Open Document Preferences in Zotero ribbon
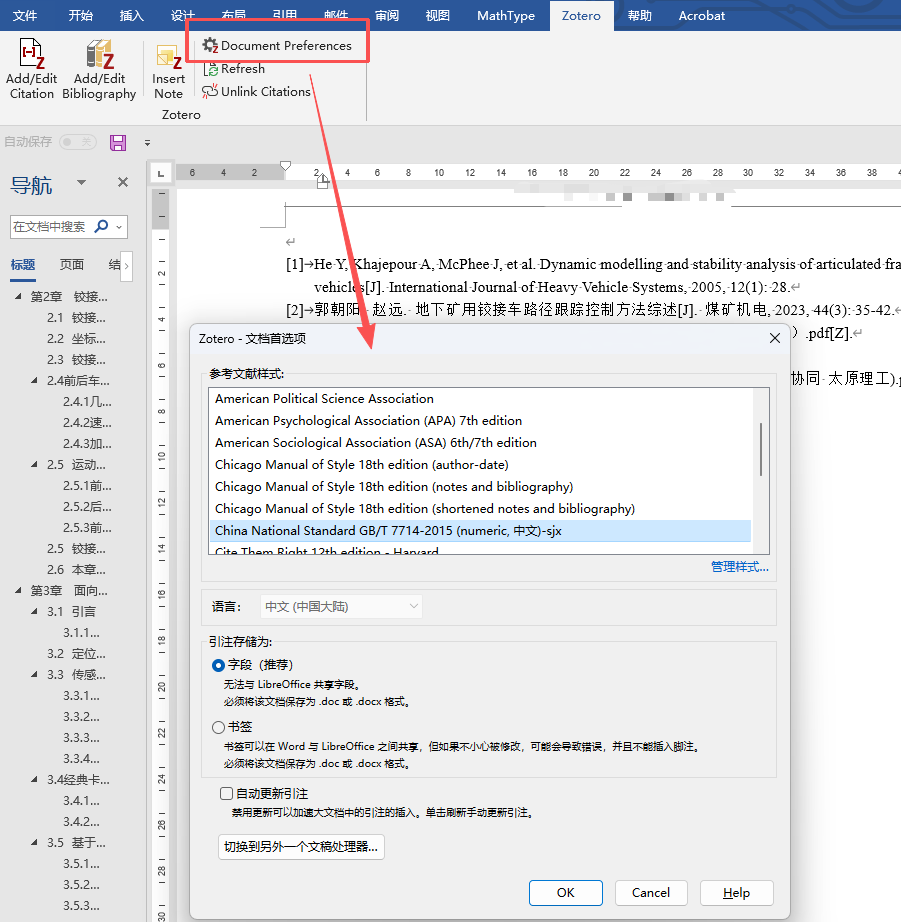The image size is (901, 922). tap(277, 45)
